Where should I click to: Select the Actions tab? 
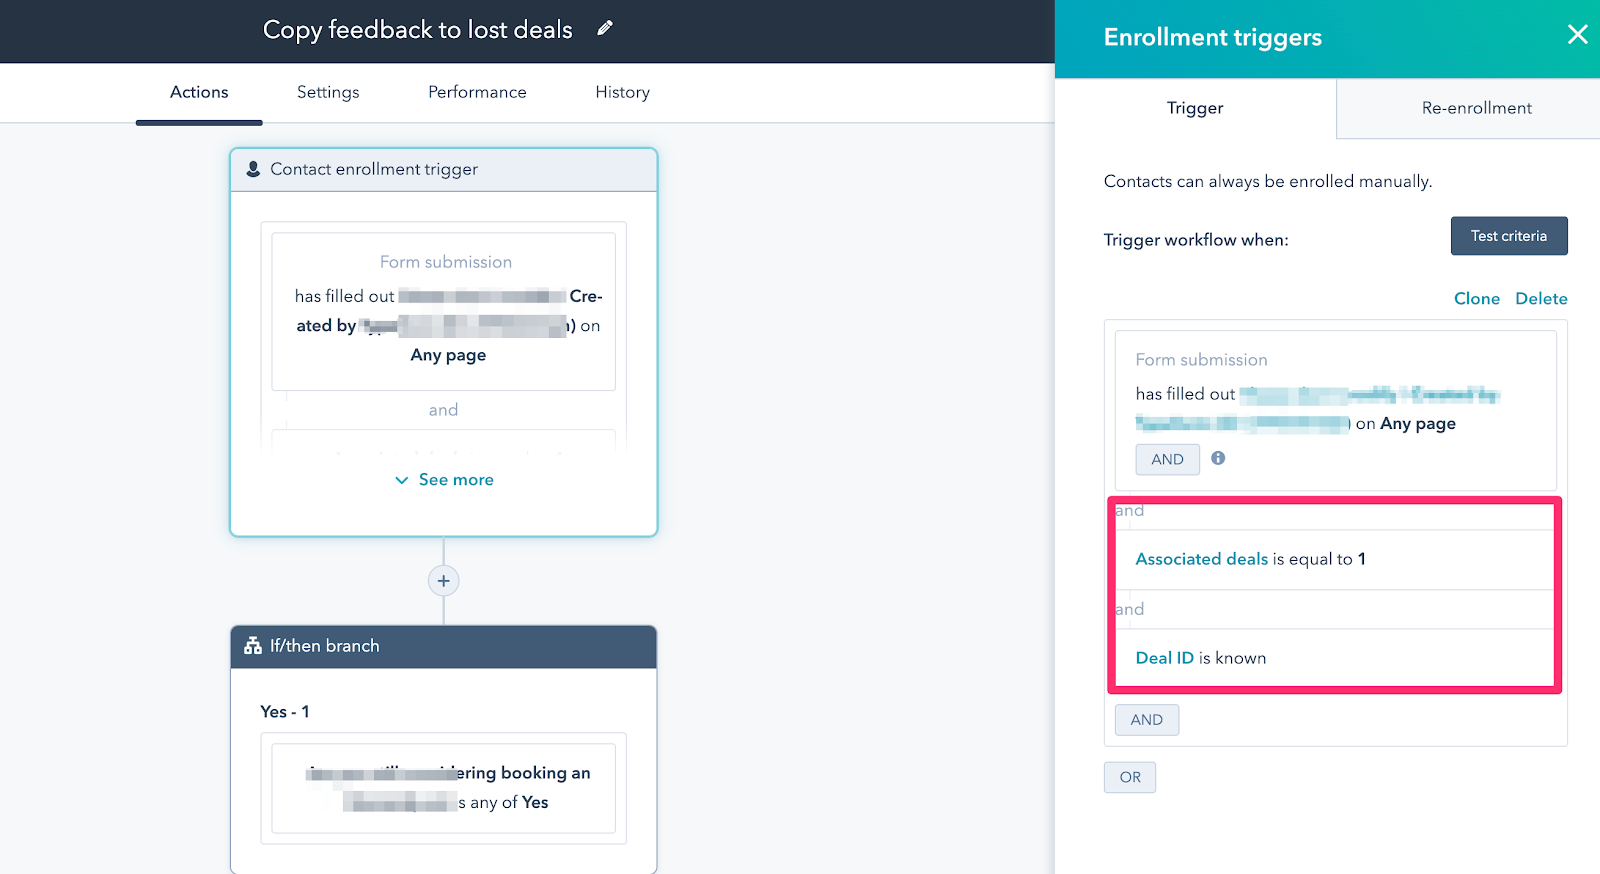(199, 92)
